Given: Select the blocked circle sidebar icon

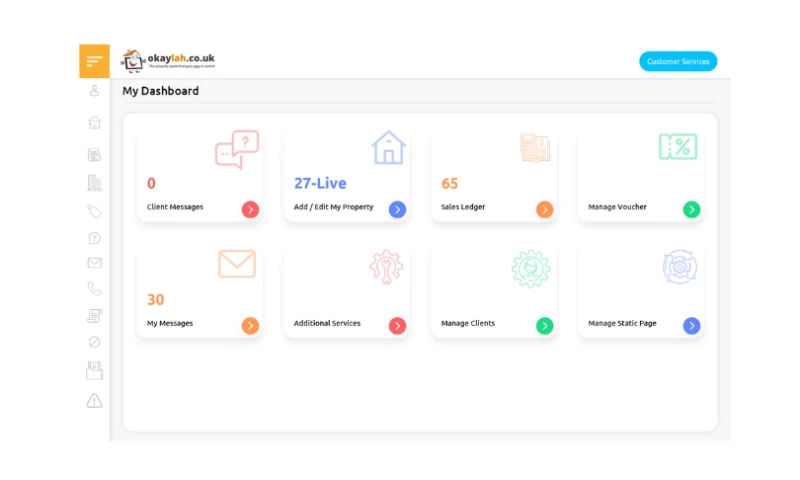Looking at the screenshot, I should pyautogui.click(x=94, y=342).
